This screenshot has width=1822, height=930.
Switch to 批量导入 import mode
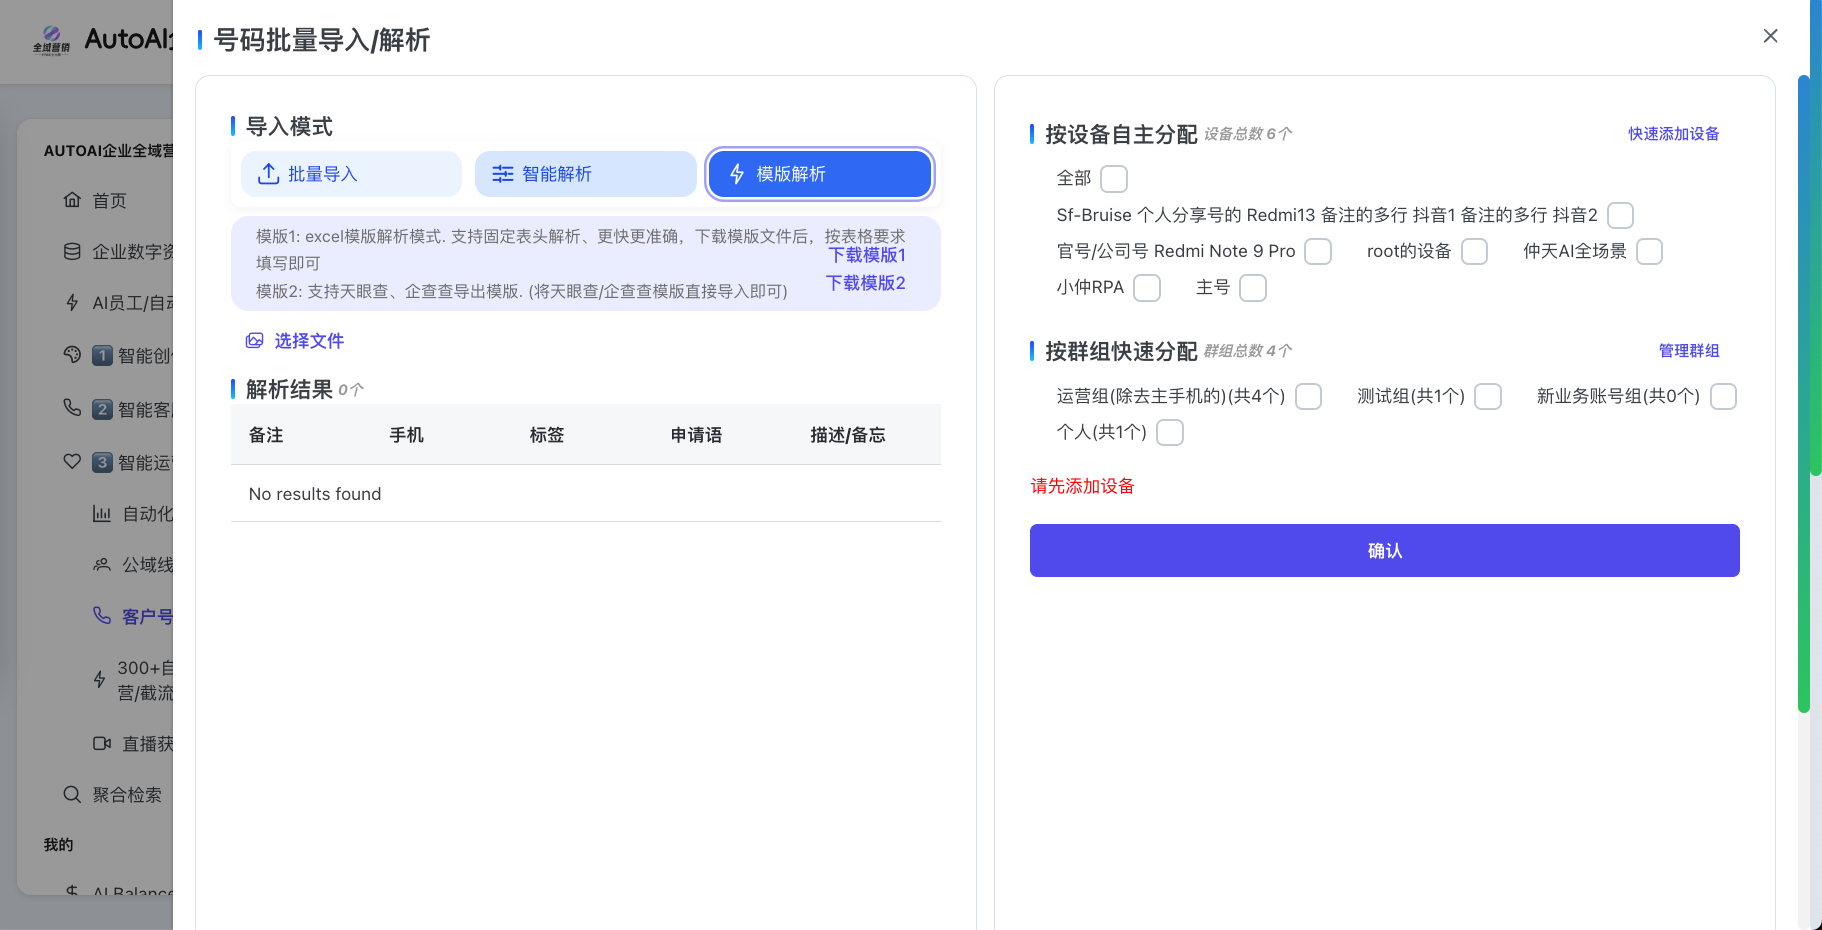(351, 174)
